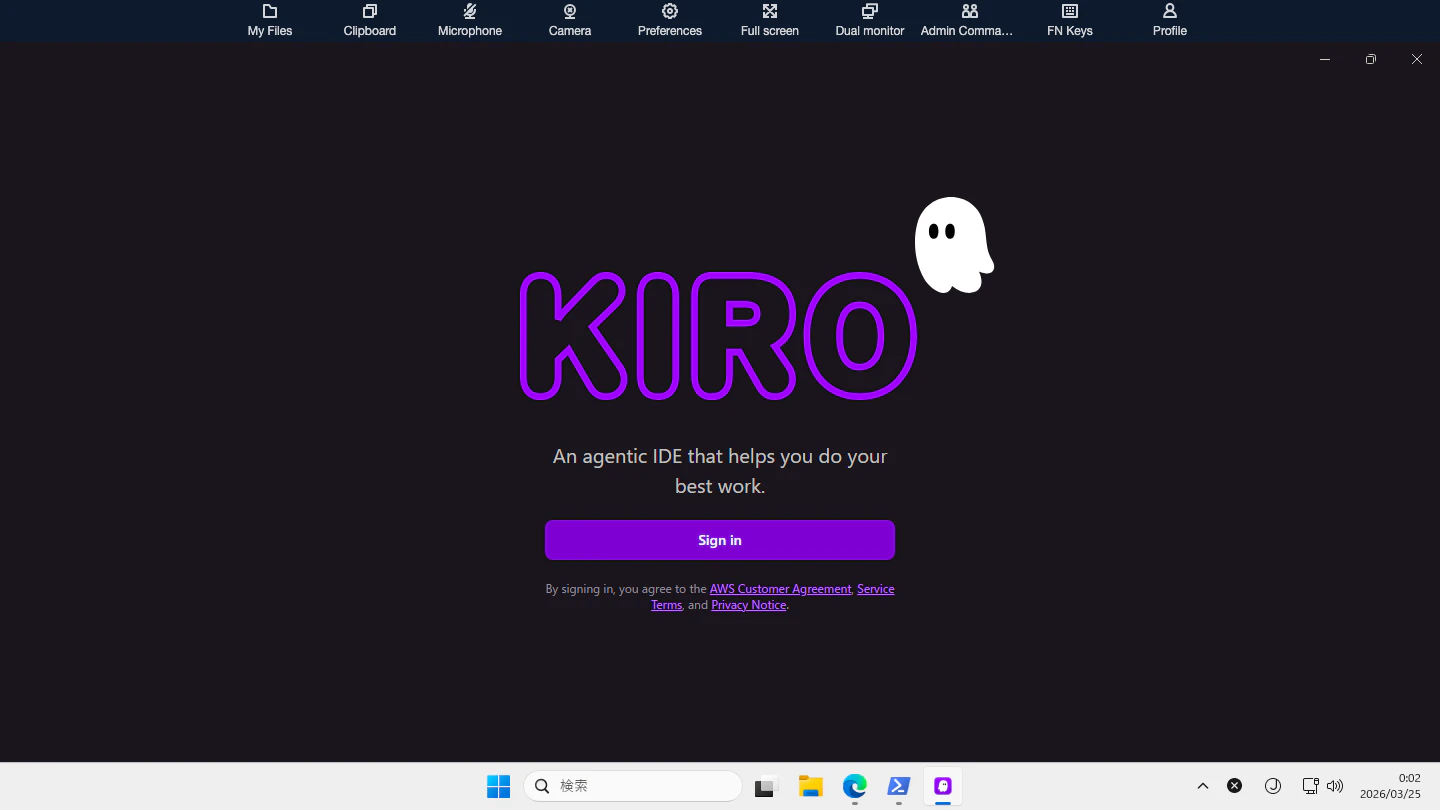Viewport: 1440px width, 810px height.
Task: Open the Privacy Notice link
Action: pyautogui.click(x=749, y=605)
